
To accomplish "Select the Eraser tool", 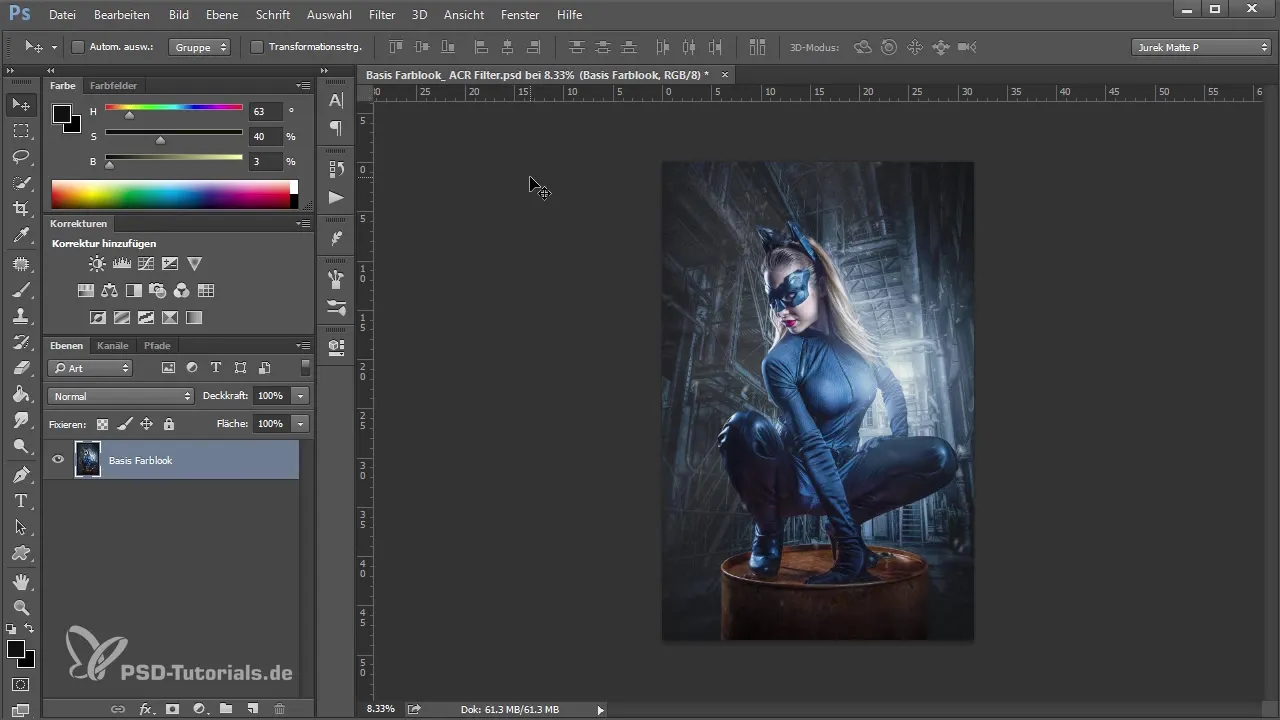I will pos(21,368).
